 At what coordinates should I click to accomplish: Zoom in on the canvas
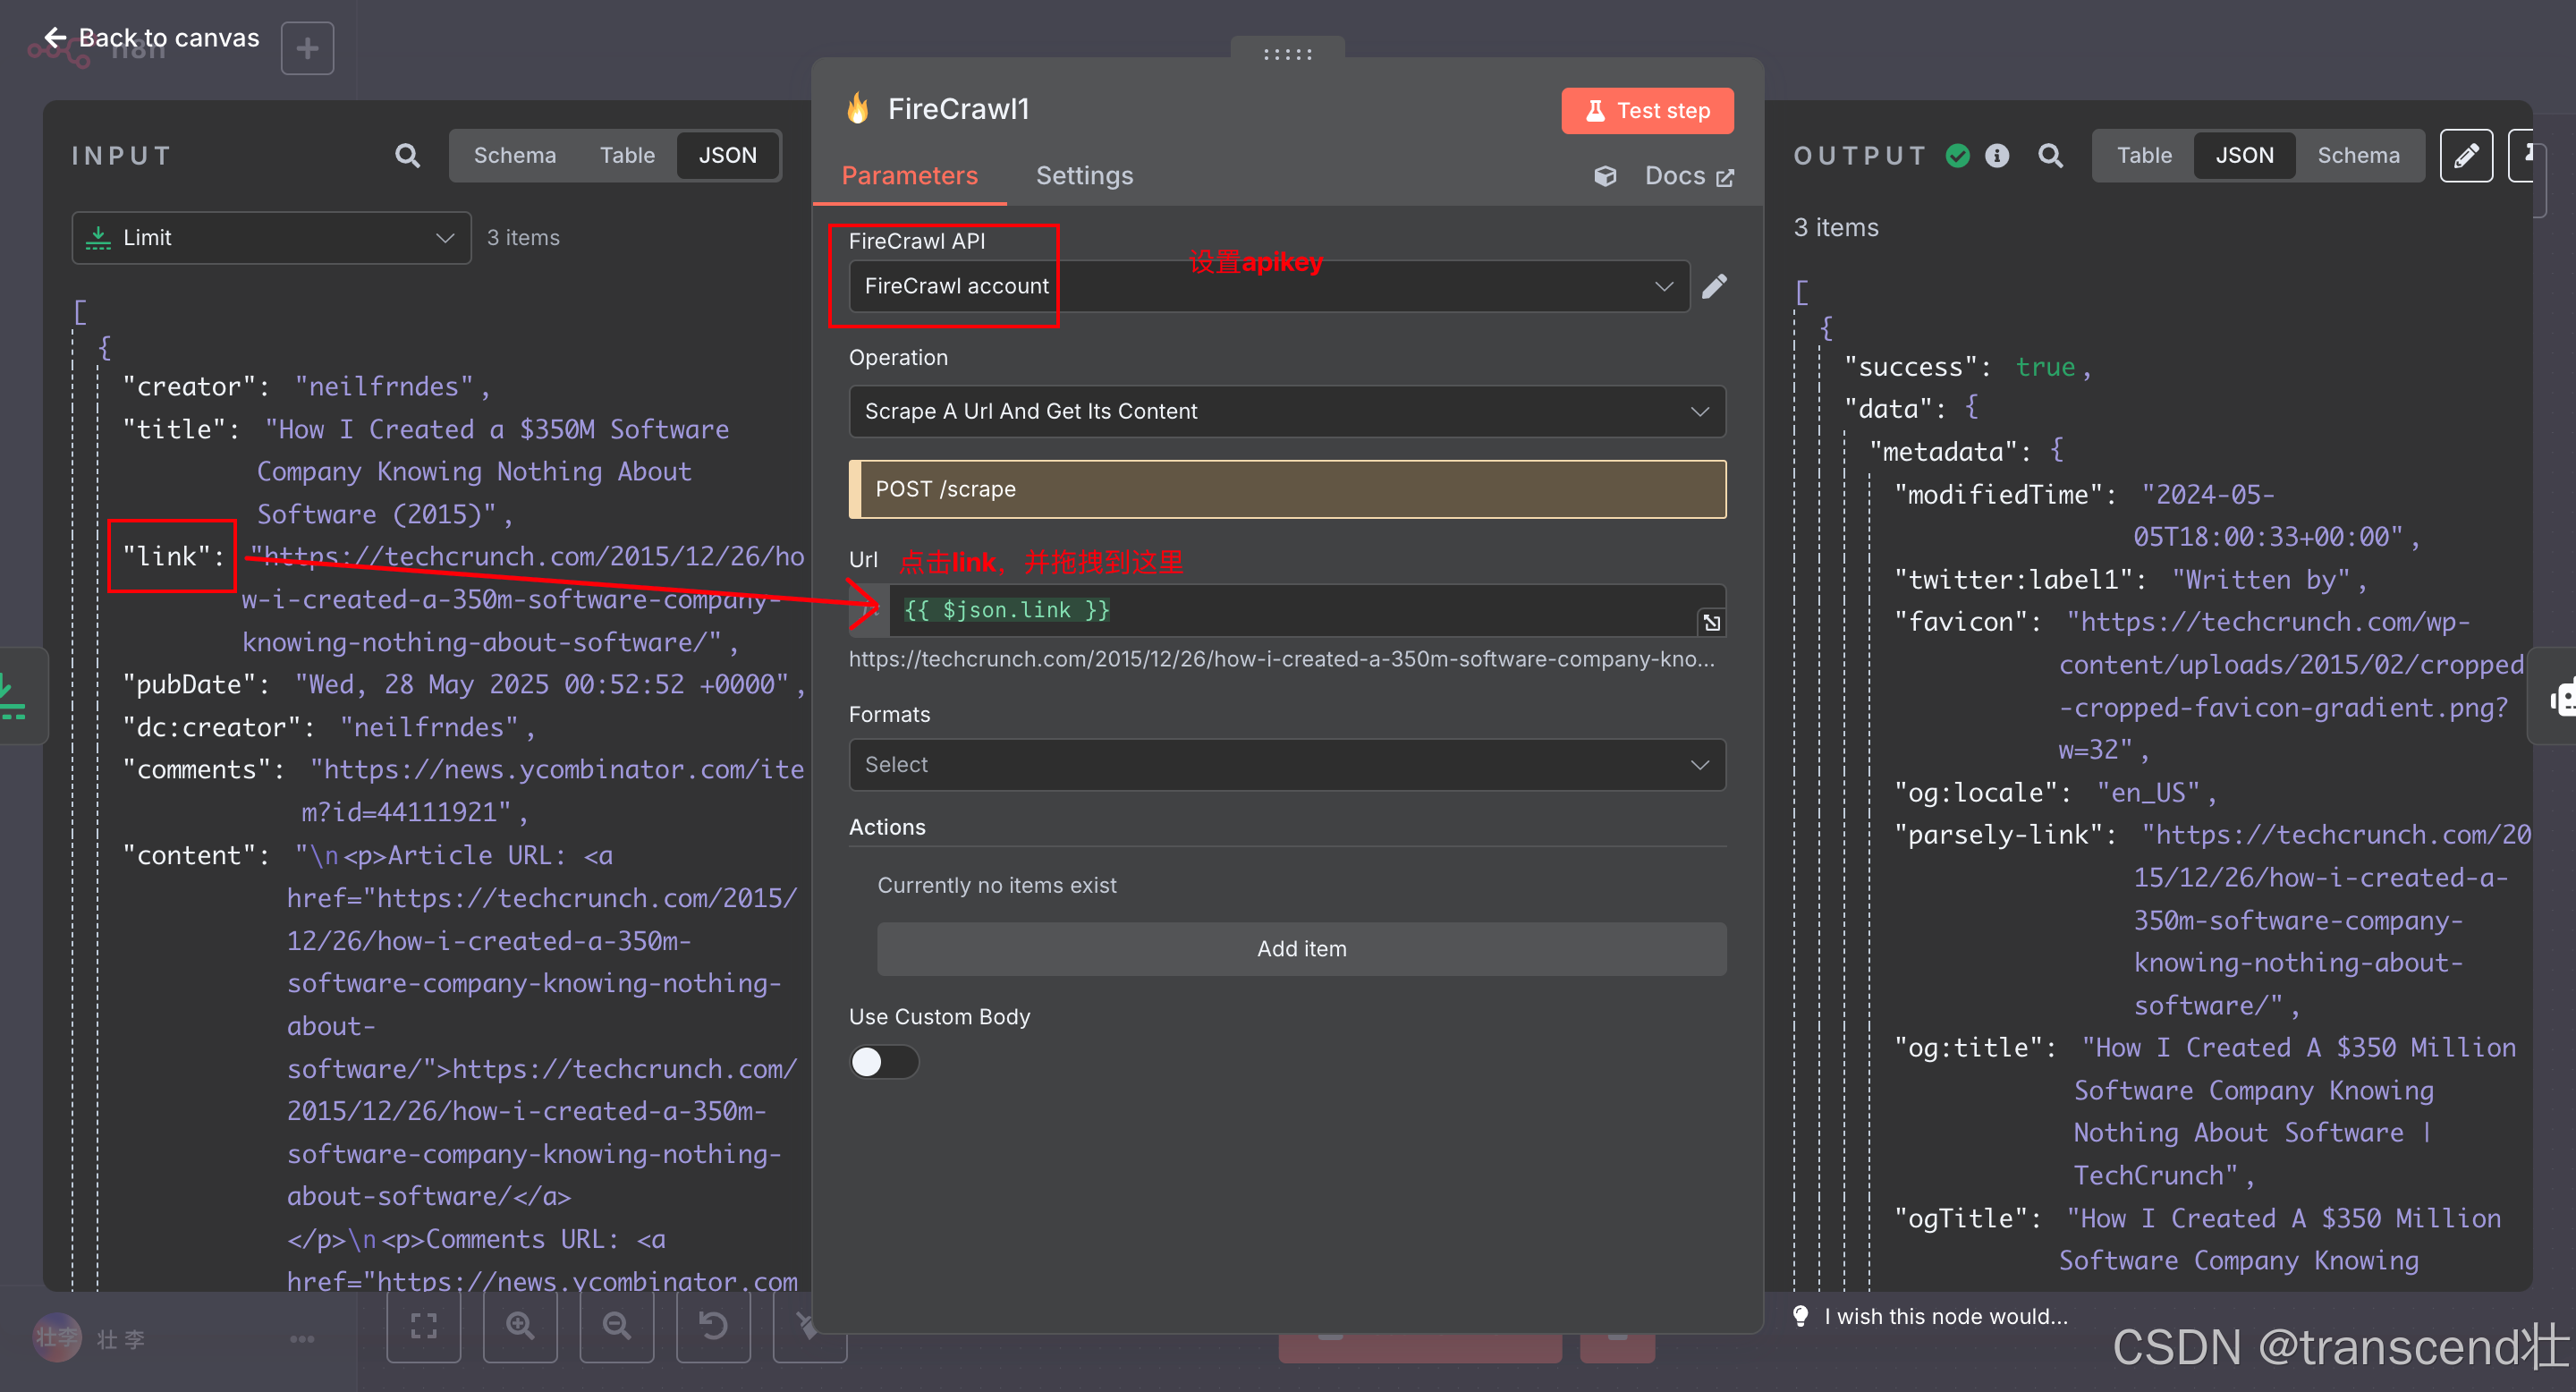point(520,1326)
